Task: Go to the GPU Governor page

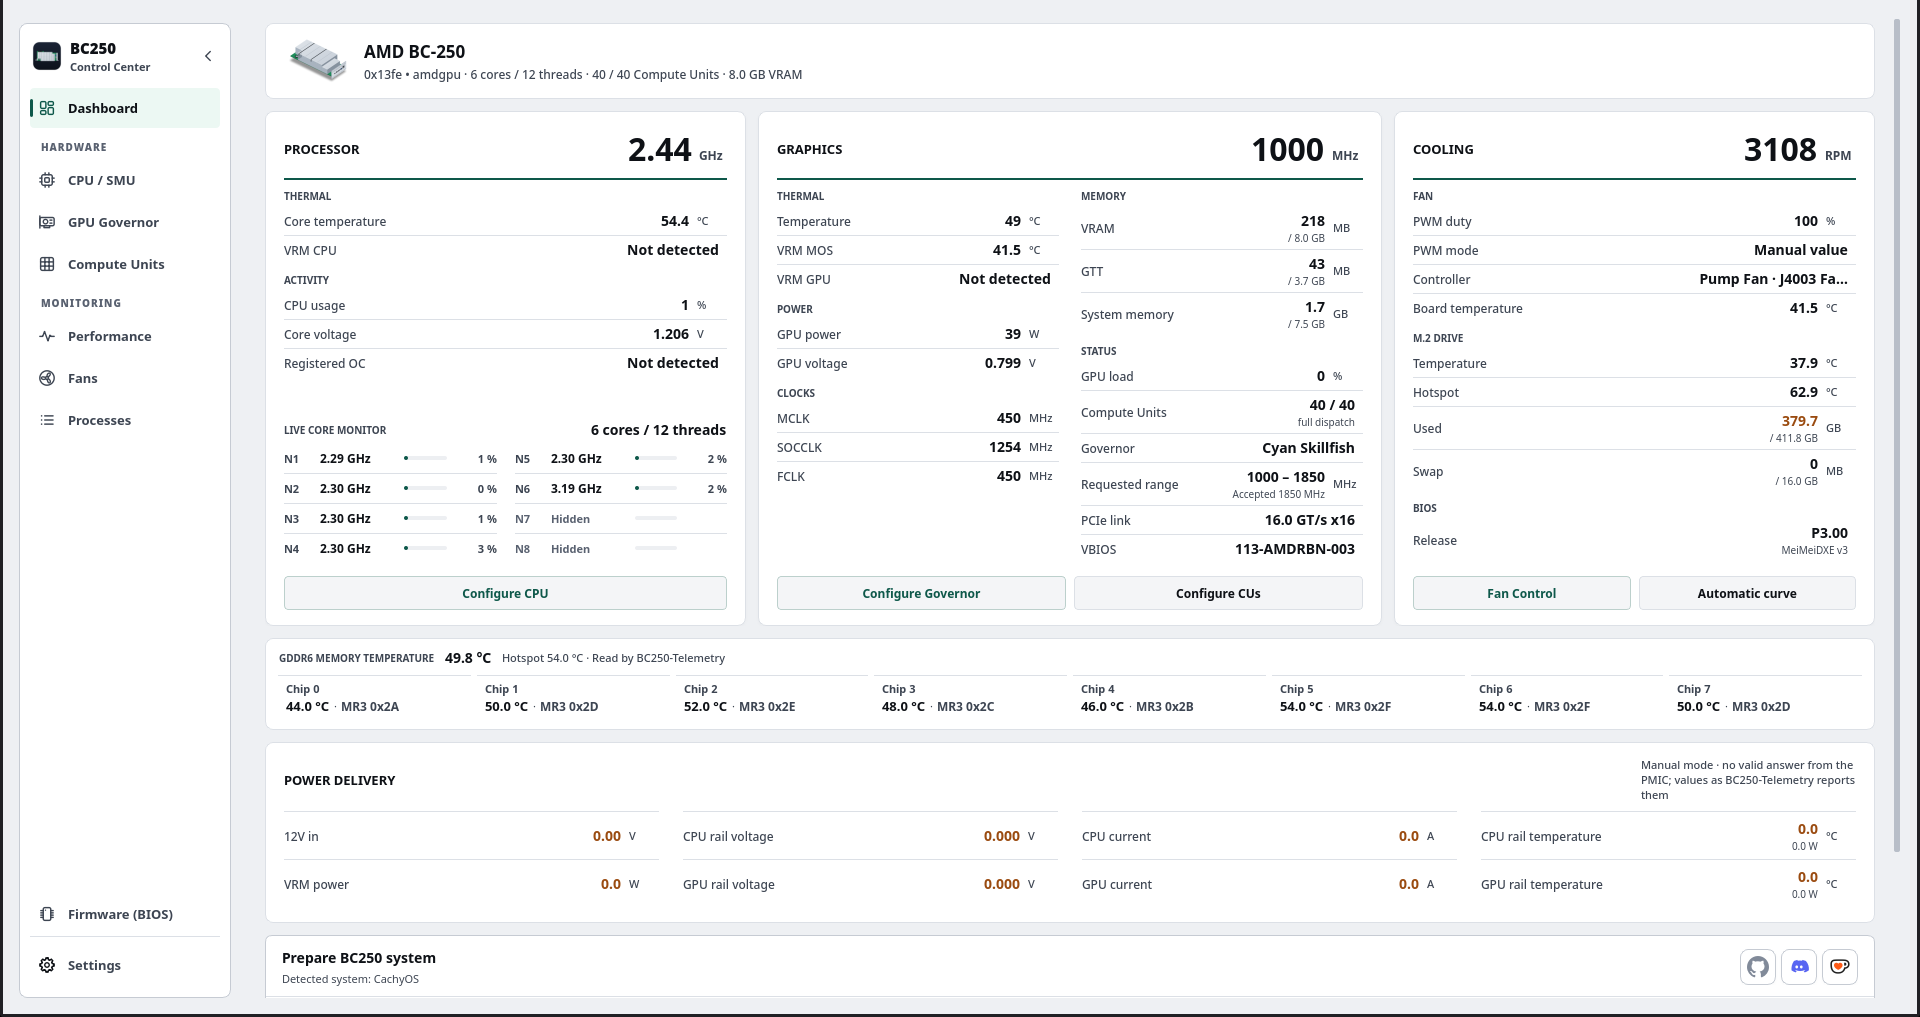Action: [x=125, y=222]
